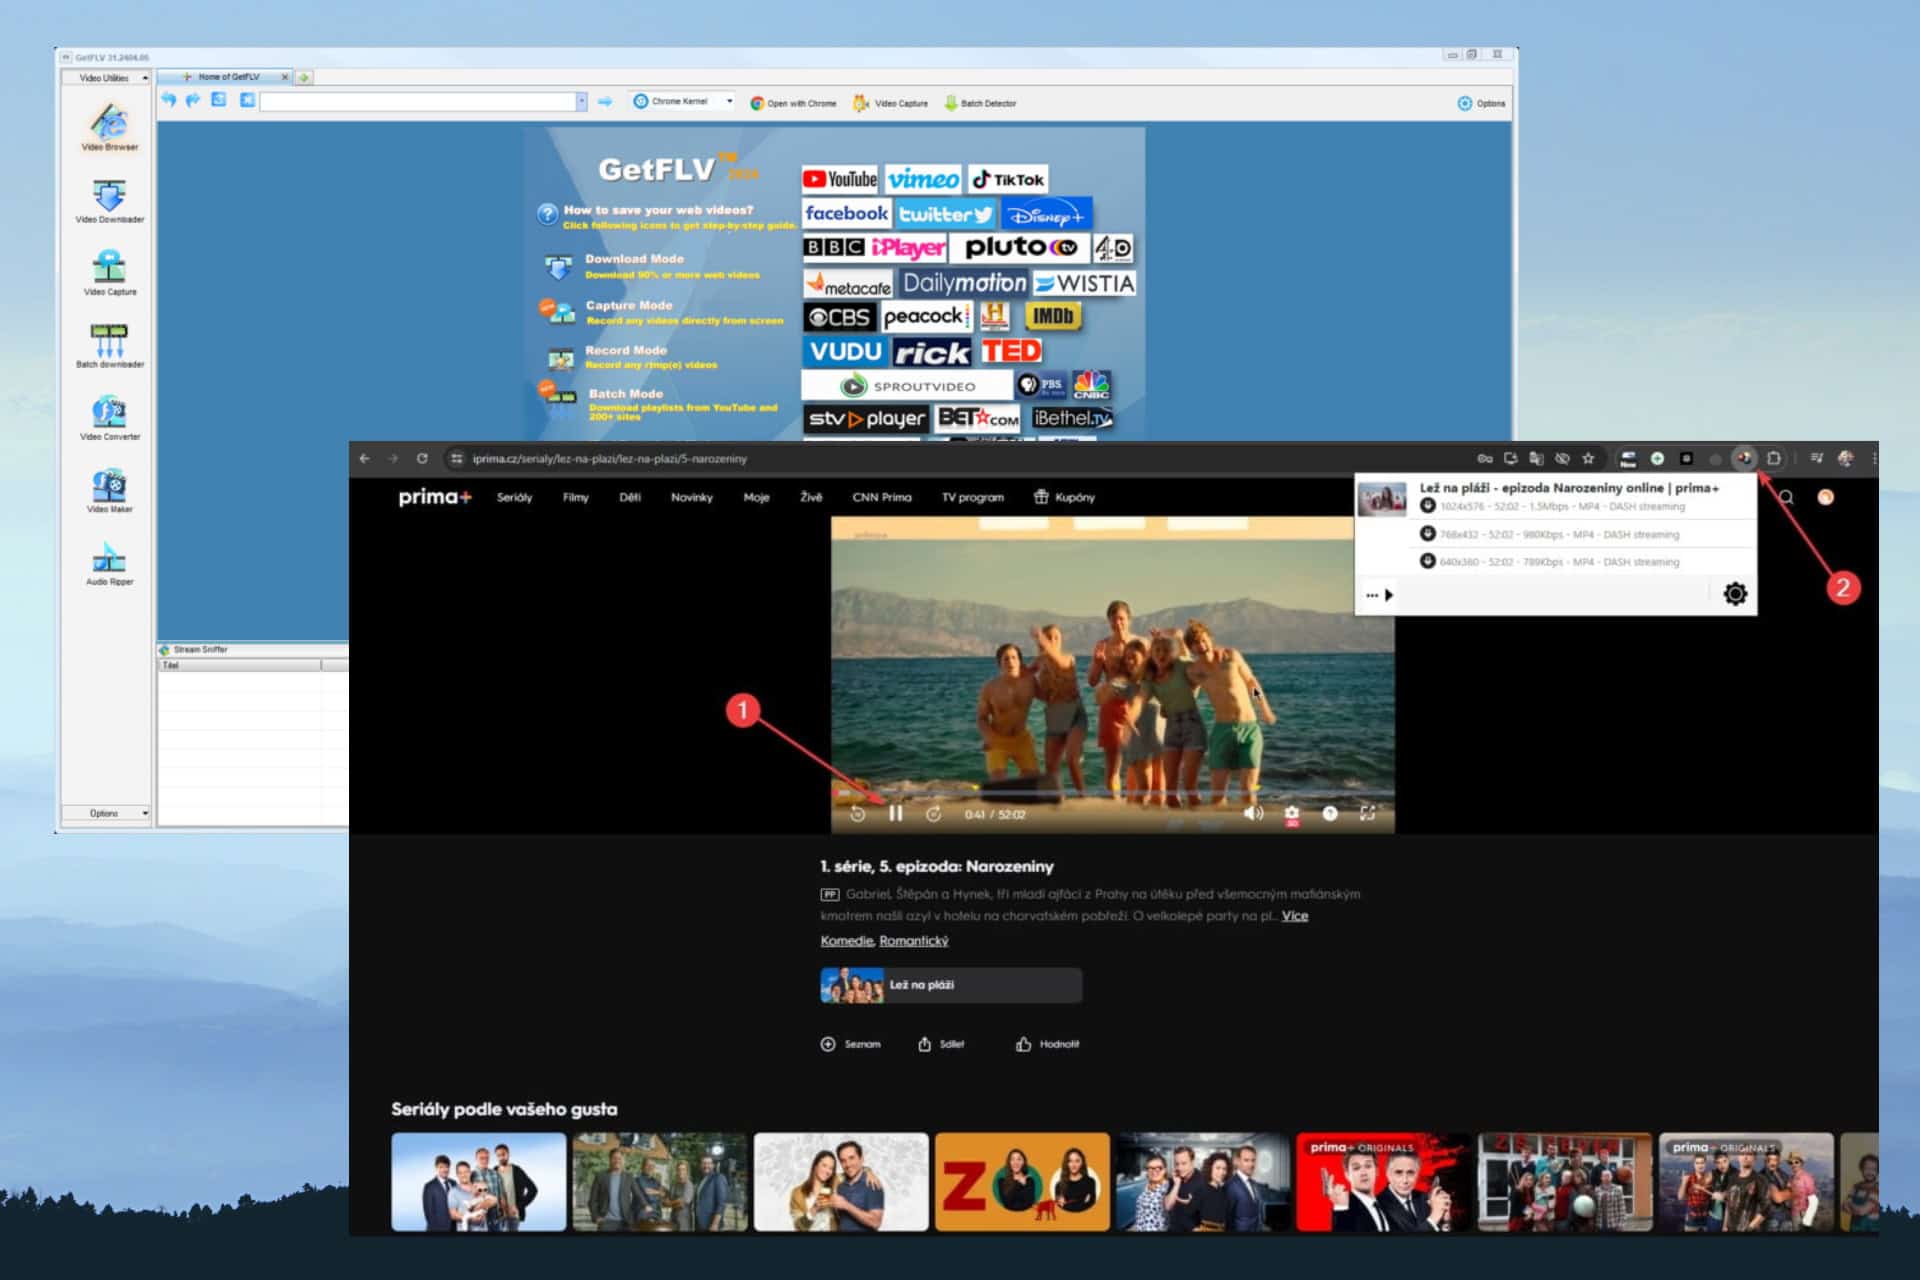Pause the playing video
The width and height of the screenshot is (1920, 1280).
tap(896, 814)
